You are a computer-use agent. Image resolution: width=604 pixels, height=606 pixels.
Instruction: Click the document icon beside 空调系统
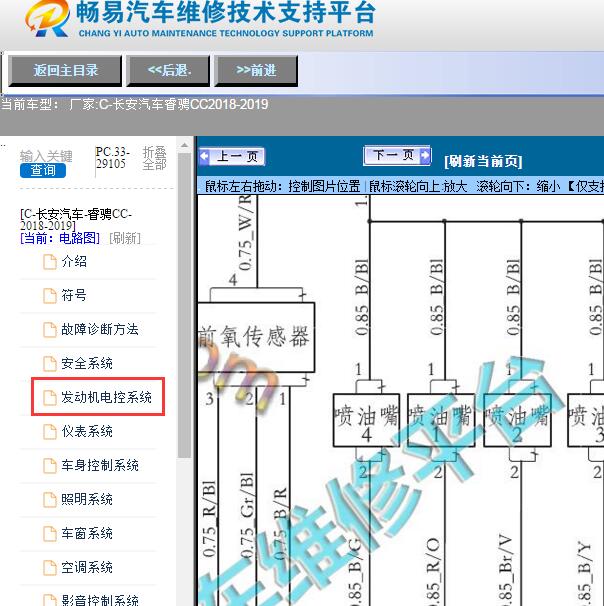pyautogui.click(x=49, y=568)
